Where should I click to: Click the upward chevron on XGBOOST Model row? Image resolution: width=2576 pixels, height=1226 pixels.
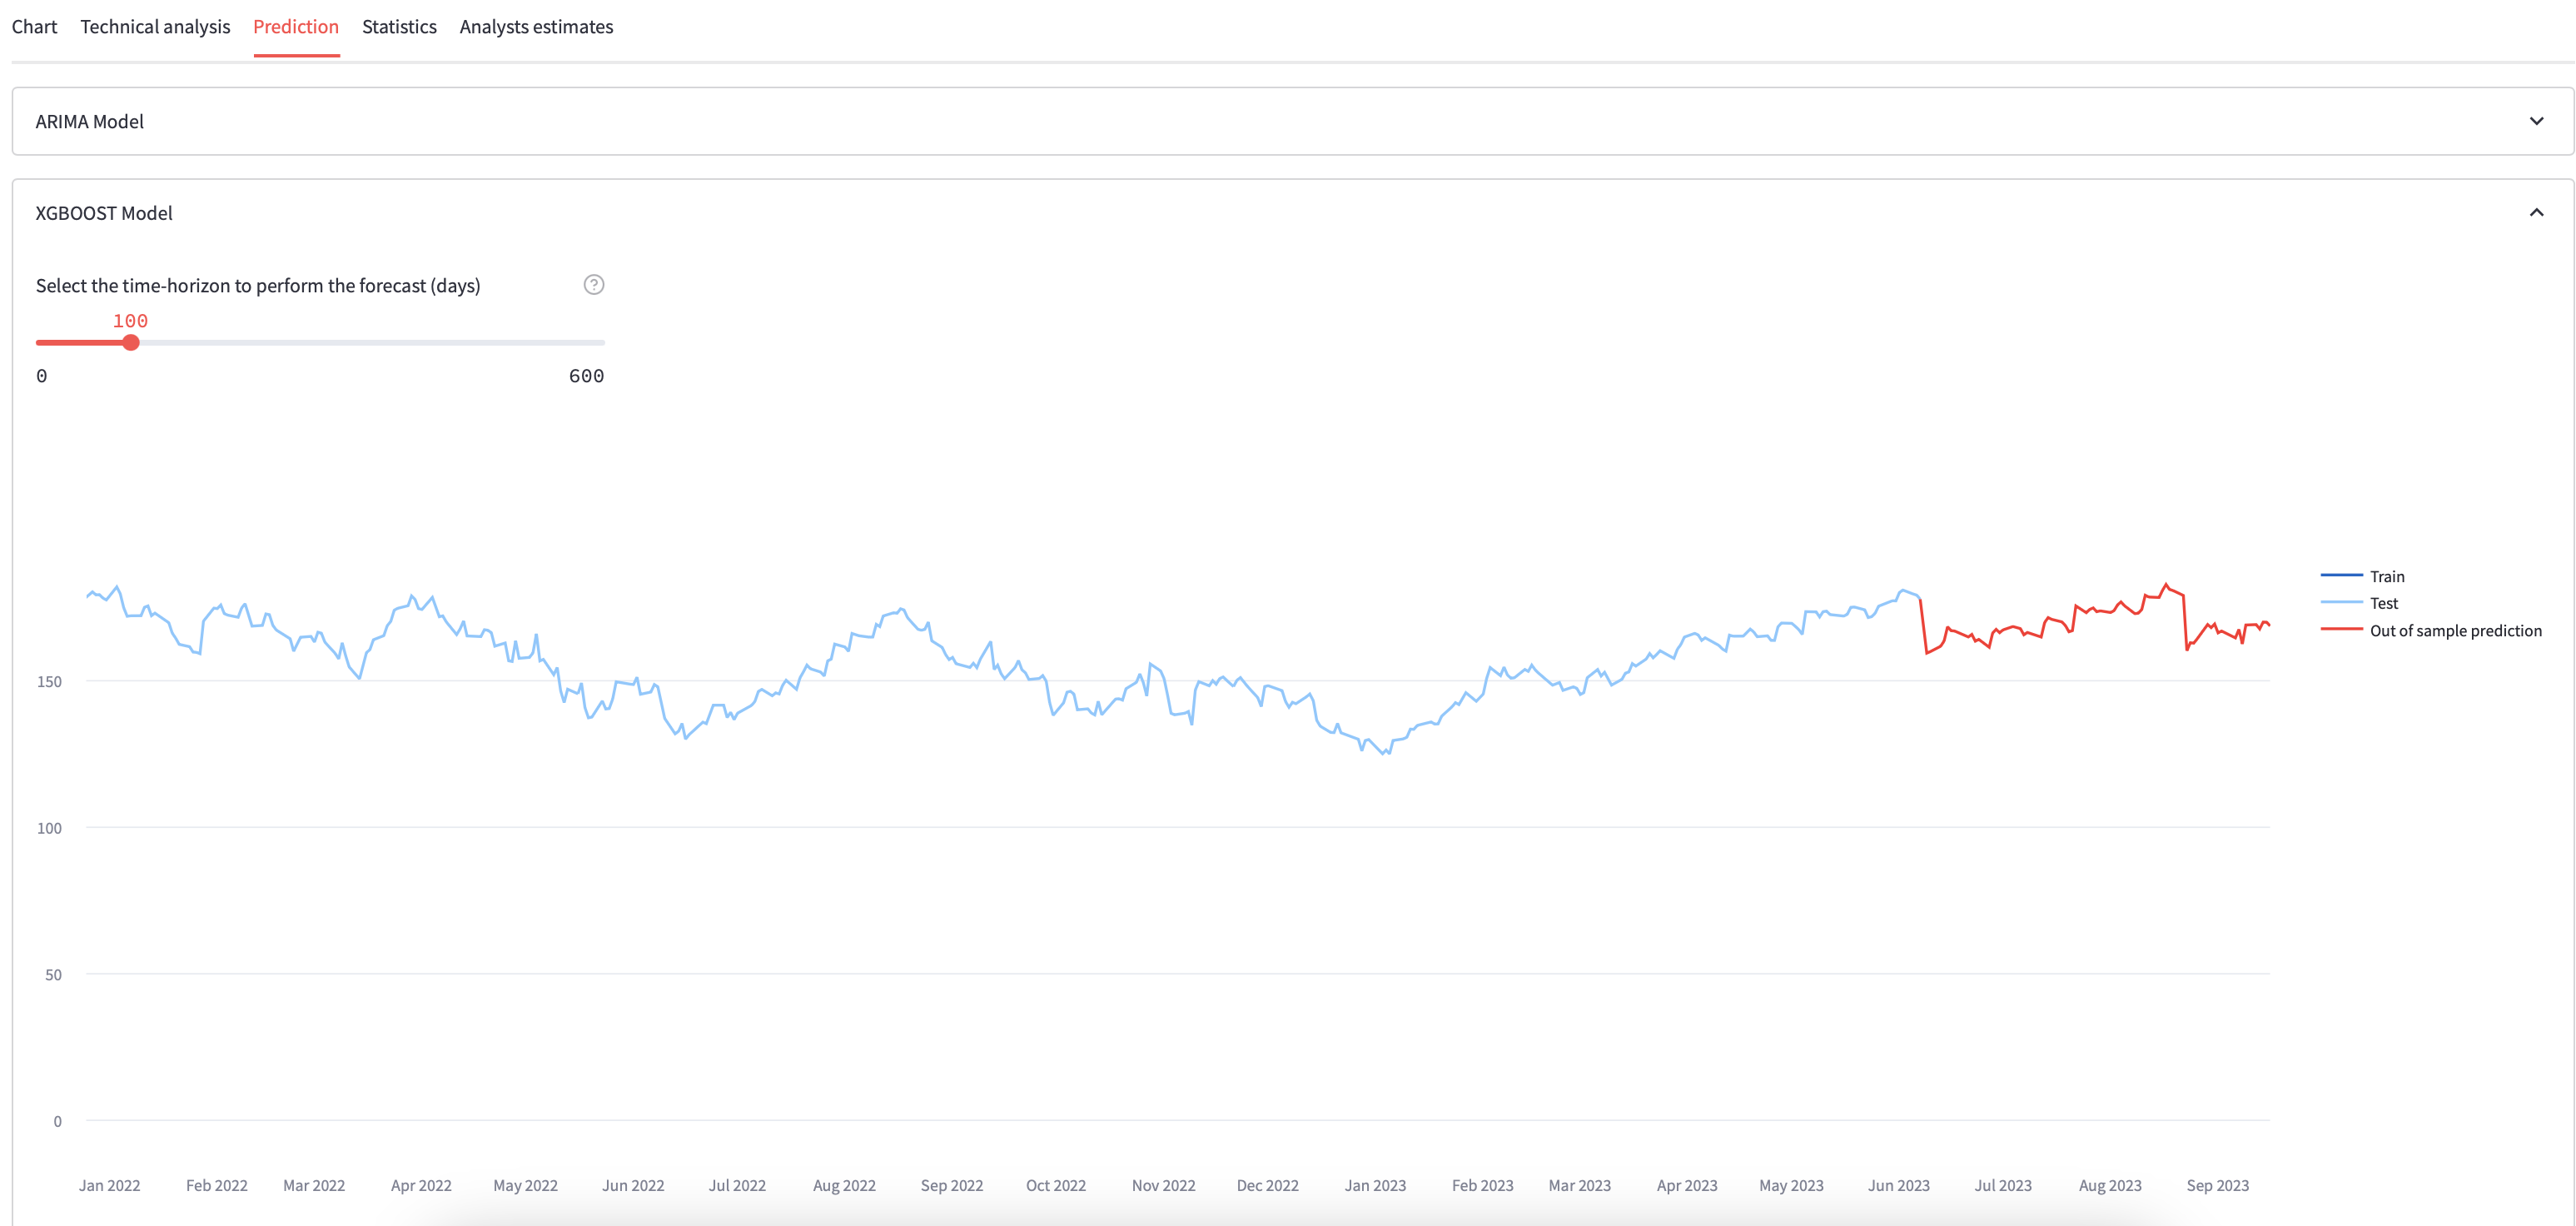[2537, 212]
